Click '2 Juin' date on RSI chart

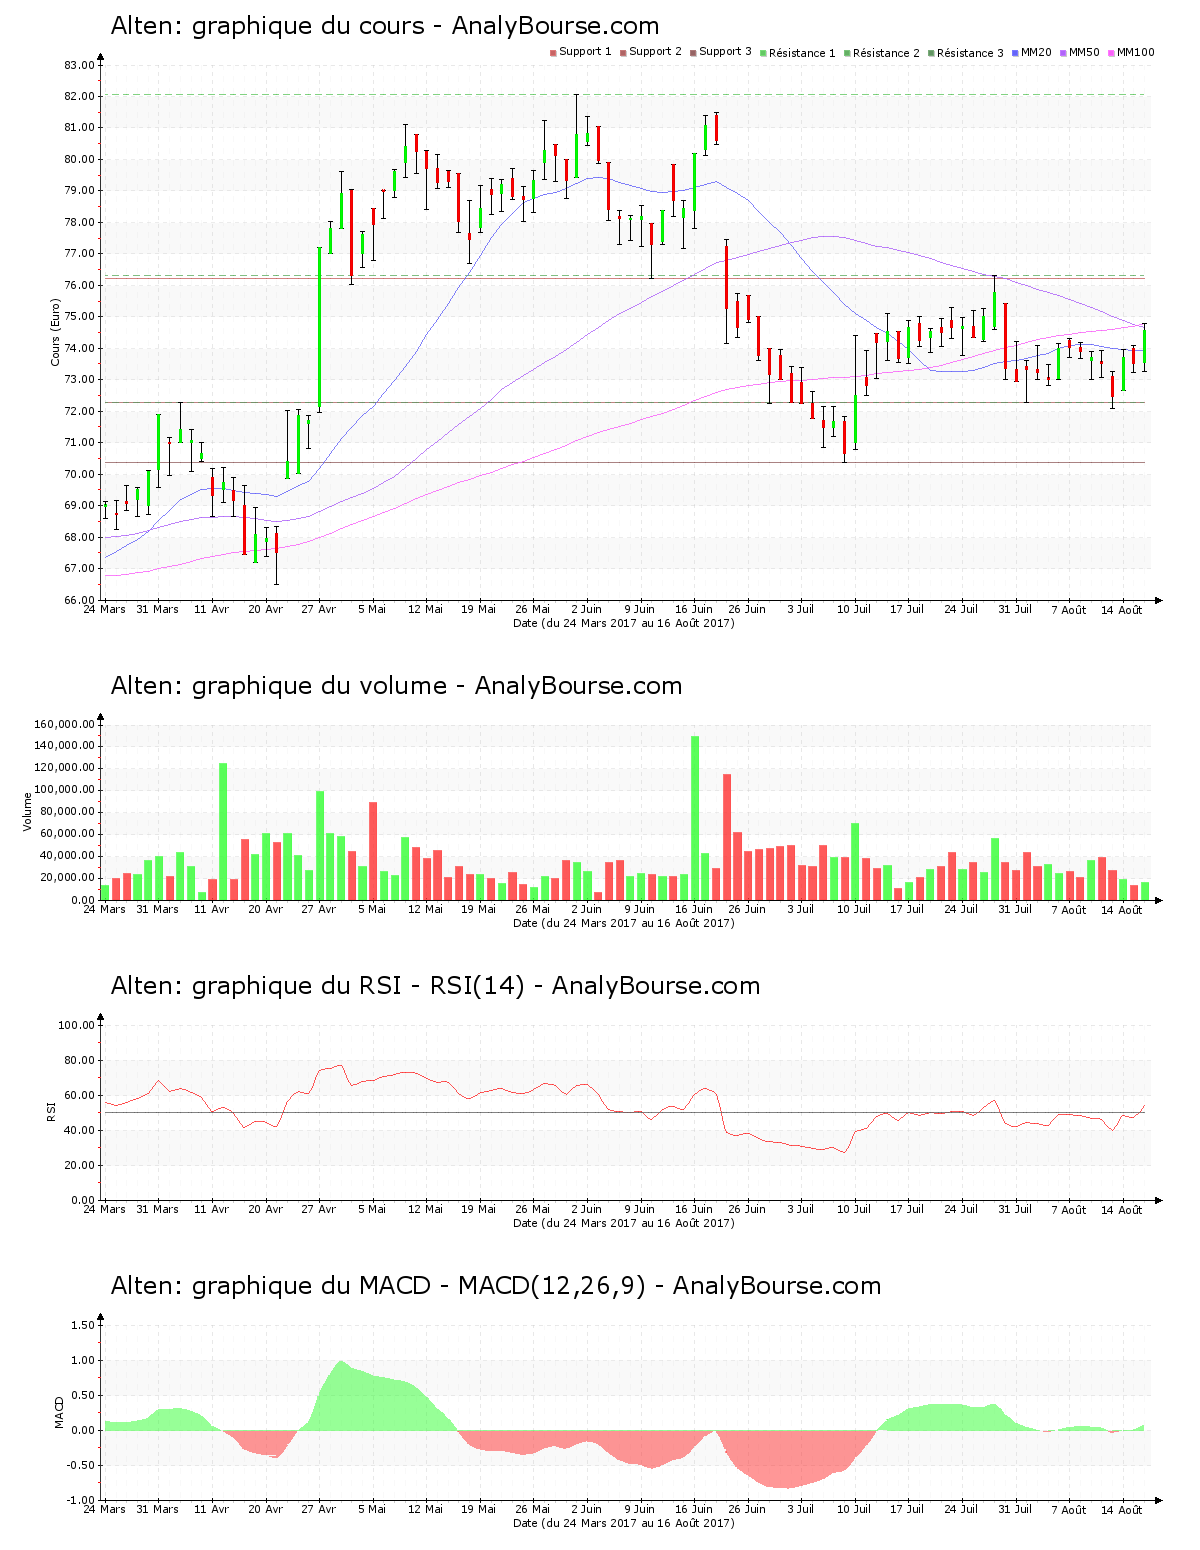(x=586, y=1209)
